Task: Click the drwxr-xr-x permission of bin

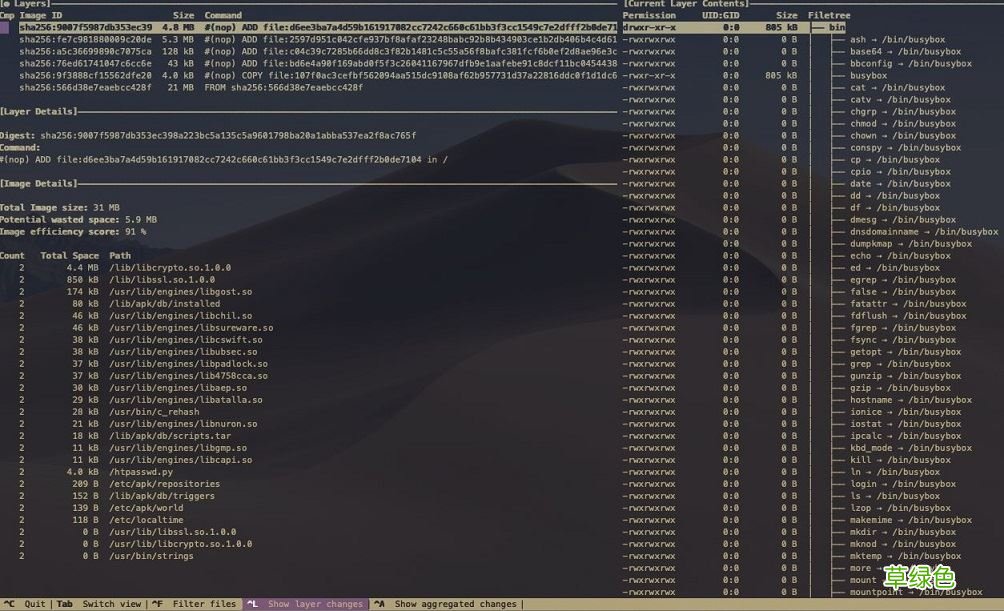Action: click(649, 28)
